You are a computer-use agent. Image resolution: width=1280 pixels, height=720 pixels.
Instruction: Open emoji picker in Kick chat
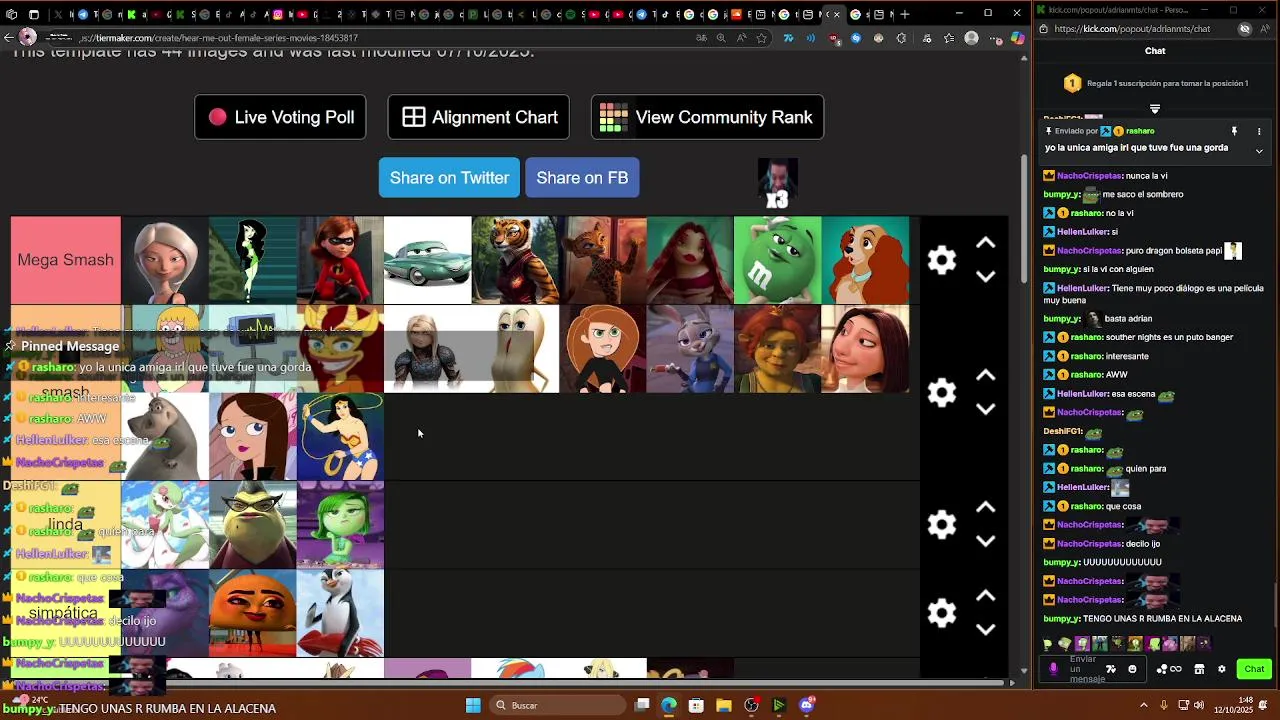click(x=1132, y=669)
